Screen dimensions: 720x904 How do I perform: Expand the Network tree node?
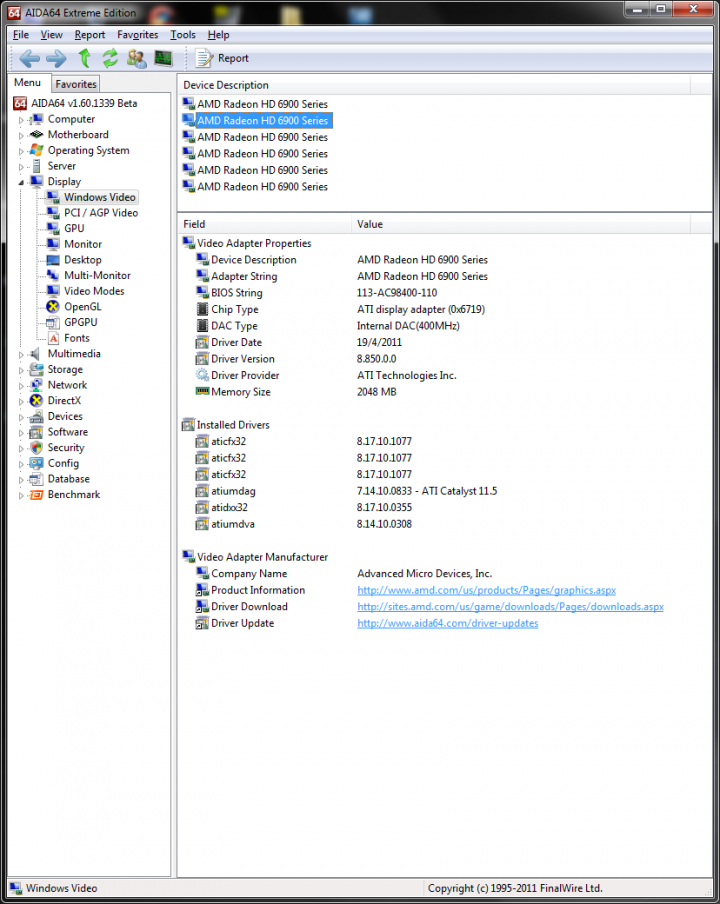tap(21, 386)
